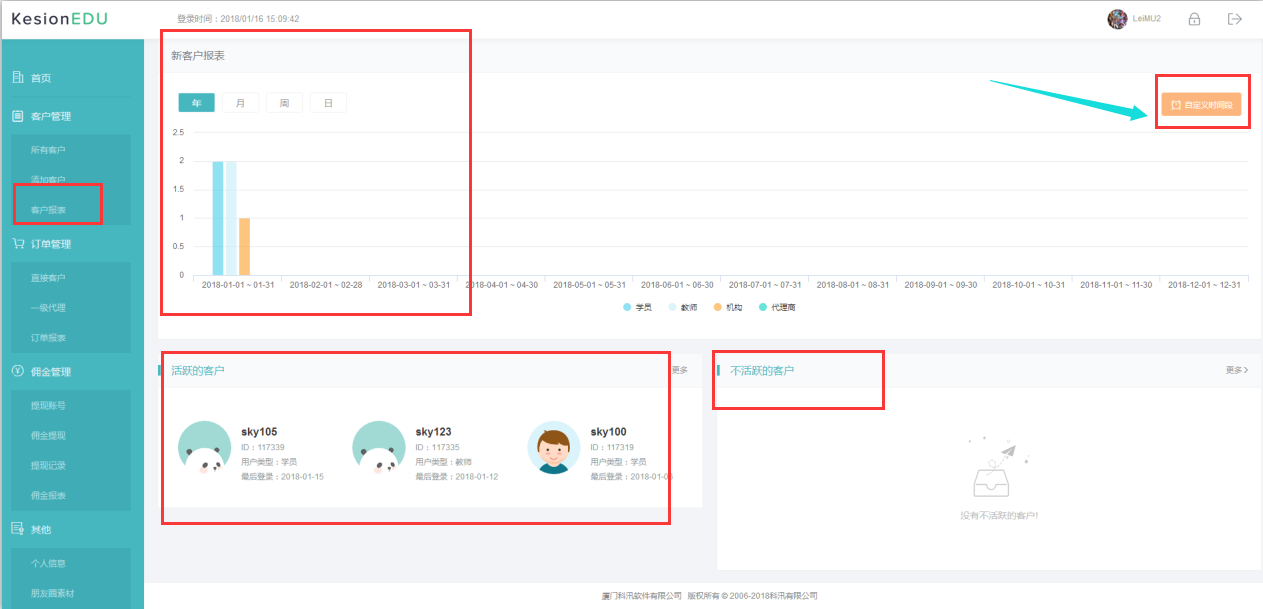Click 最后登录：2018-01-15 text
Image resolution: width=1263 pixels, height=609 pixels.
click(282, 477)
